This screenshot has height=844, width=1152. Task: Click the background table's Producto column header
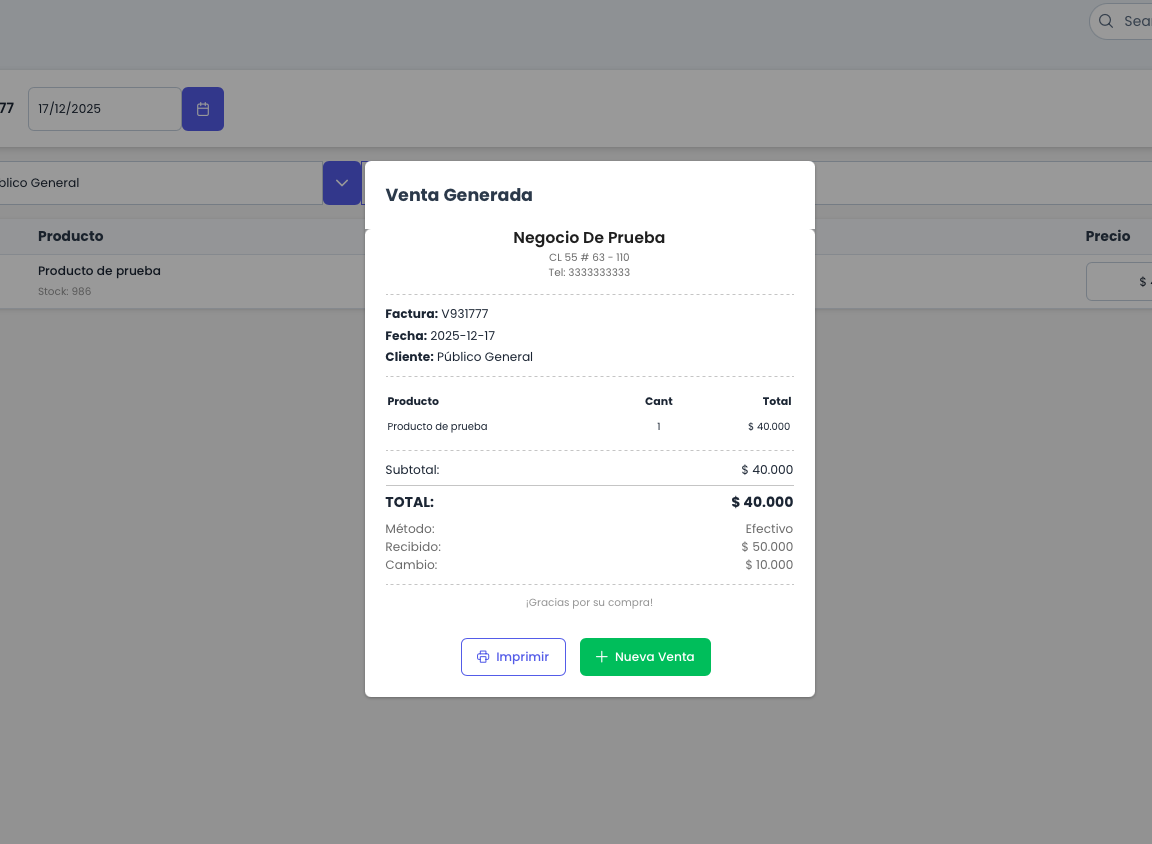71,236
